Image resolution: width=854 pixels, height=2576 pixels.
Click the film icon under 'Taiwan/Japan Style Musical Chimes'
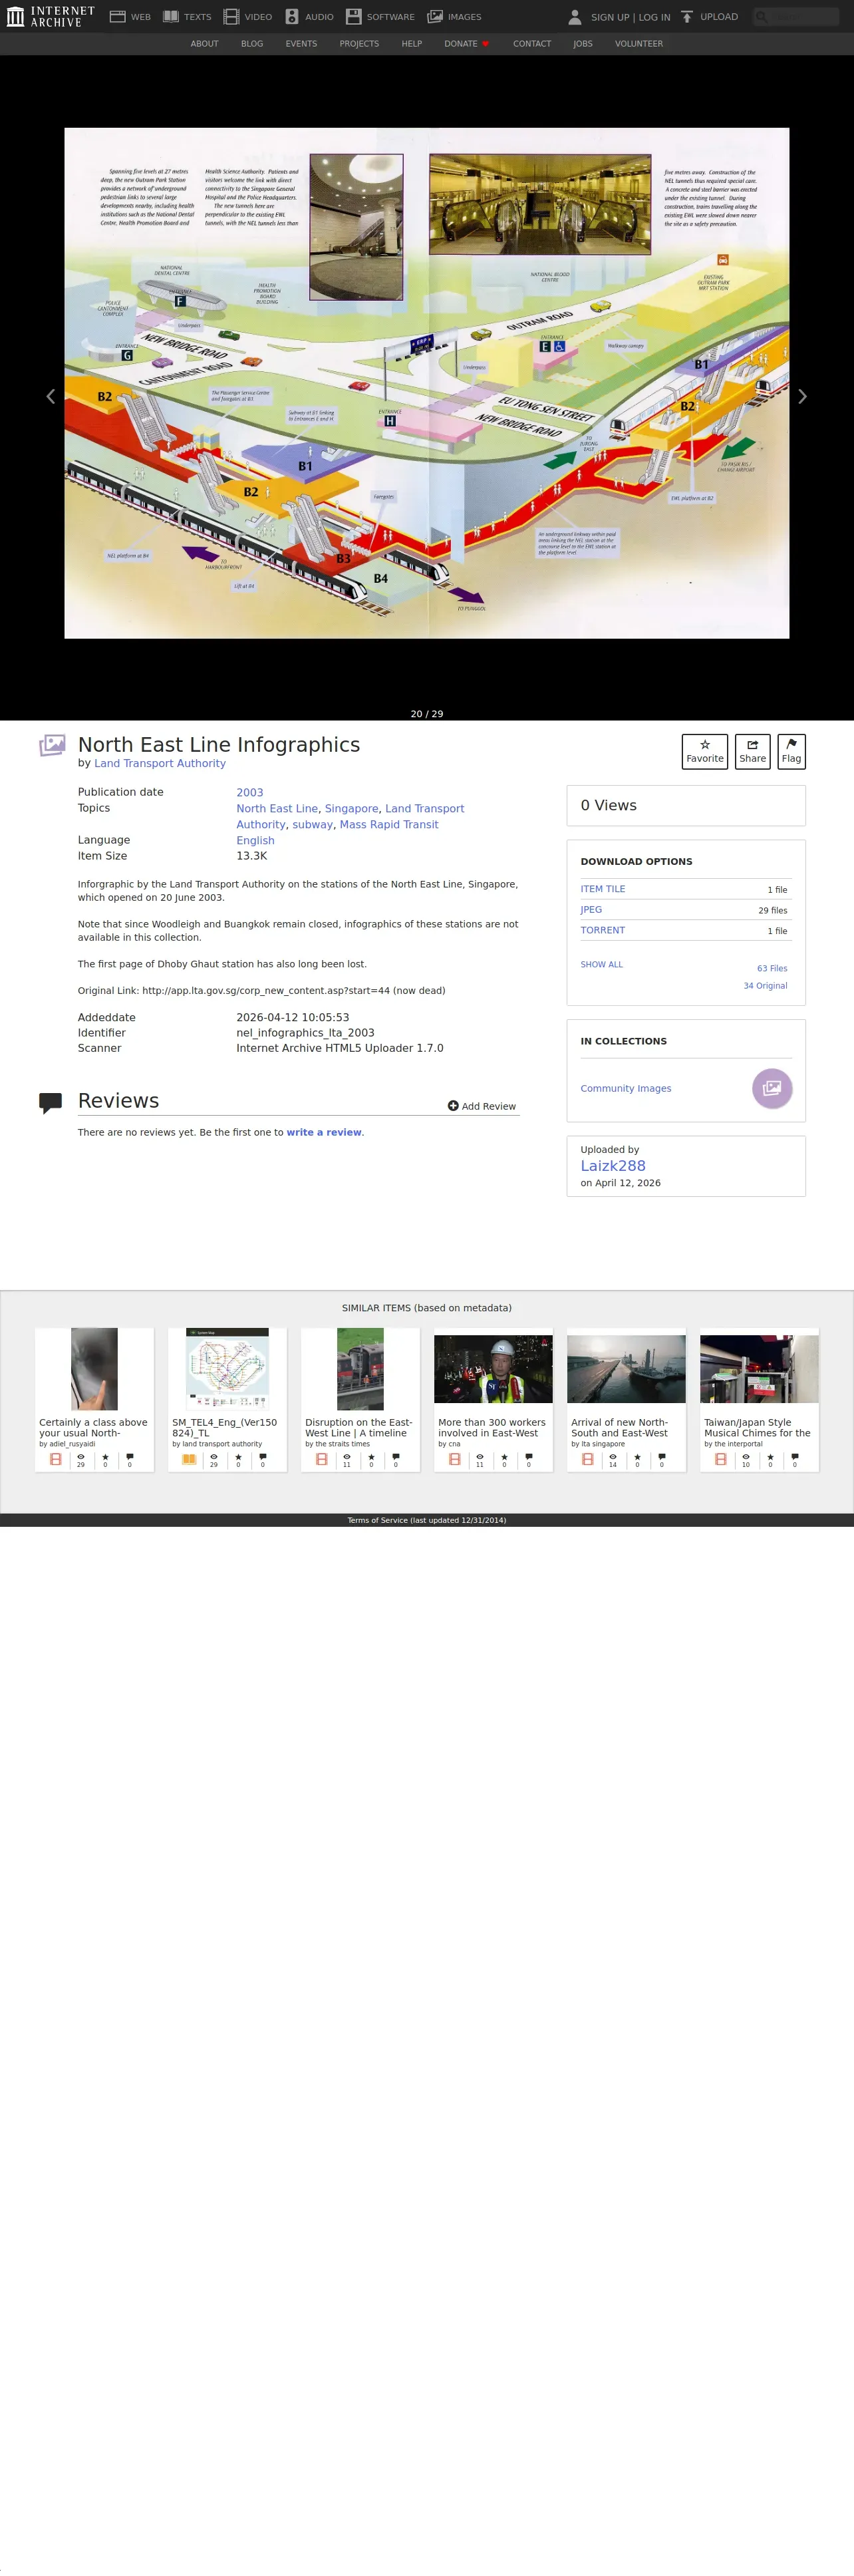pyautogui.click(x=721, y=1460)
